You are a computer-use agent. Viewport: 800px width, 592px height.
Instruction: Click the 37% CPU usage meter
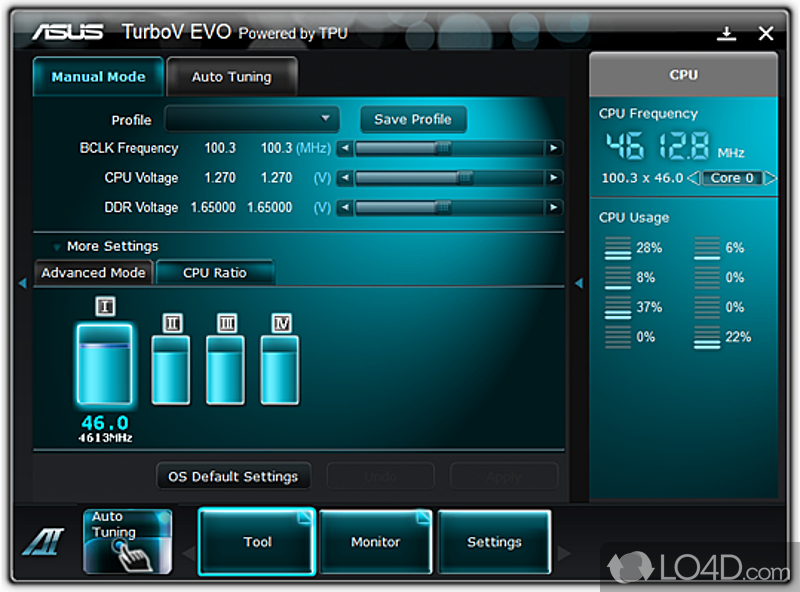point(618,307)
